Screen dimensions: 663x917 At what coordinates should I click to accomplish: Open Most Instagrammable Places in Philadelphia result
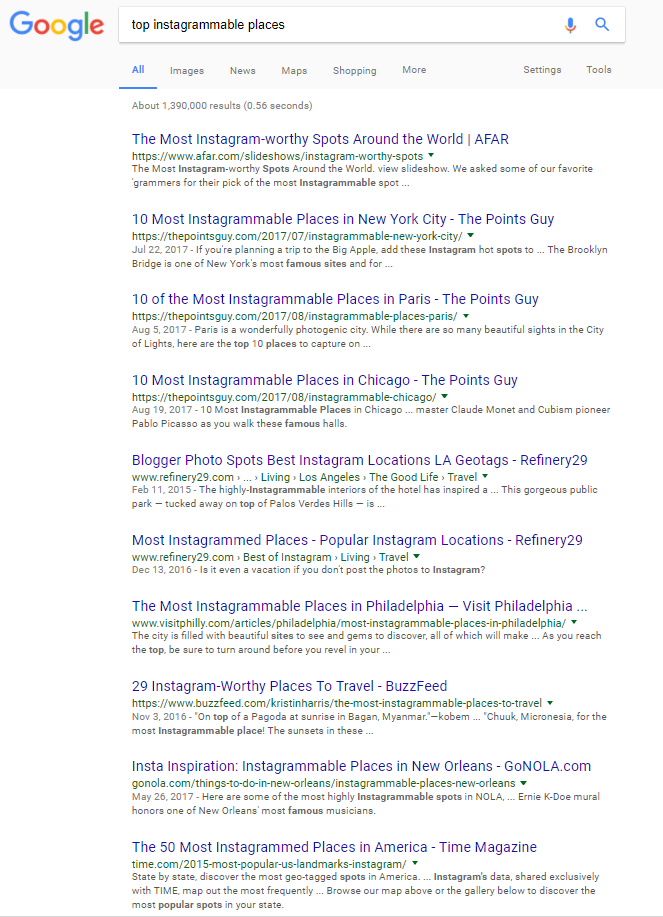(x=360, y=606)
